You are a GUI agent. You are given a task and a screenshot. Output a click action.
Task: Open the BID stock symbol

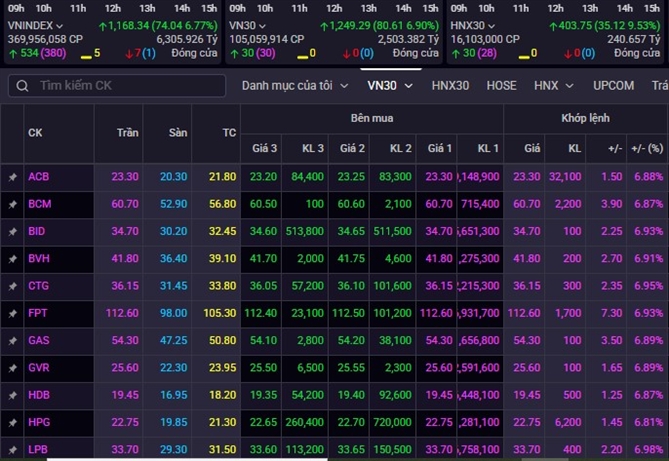[36, 231]
